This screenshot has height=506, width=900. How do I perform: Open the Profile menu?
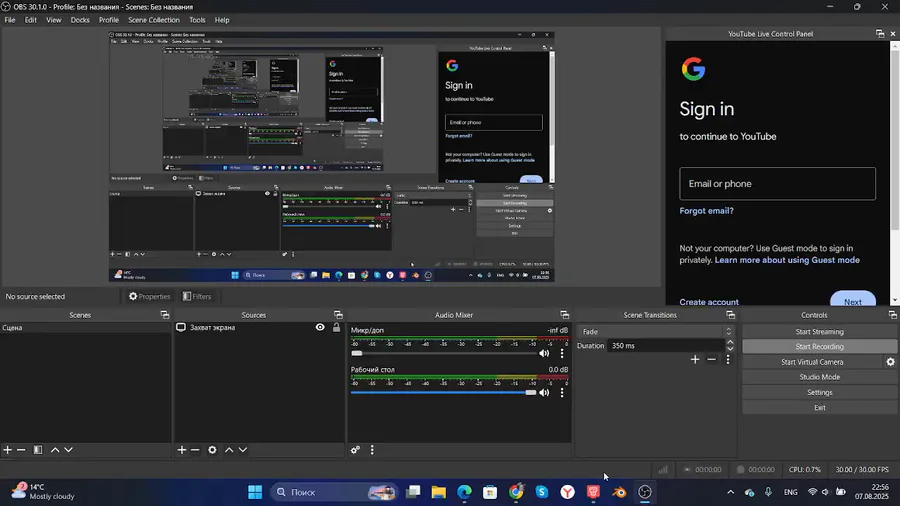point(108,20)
